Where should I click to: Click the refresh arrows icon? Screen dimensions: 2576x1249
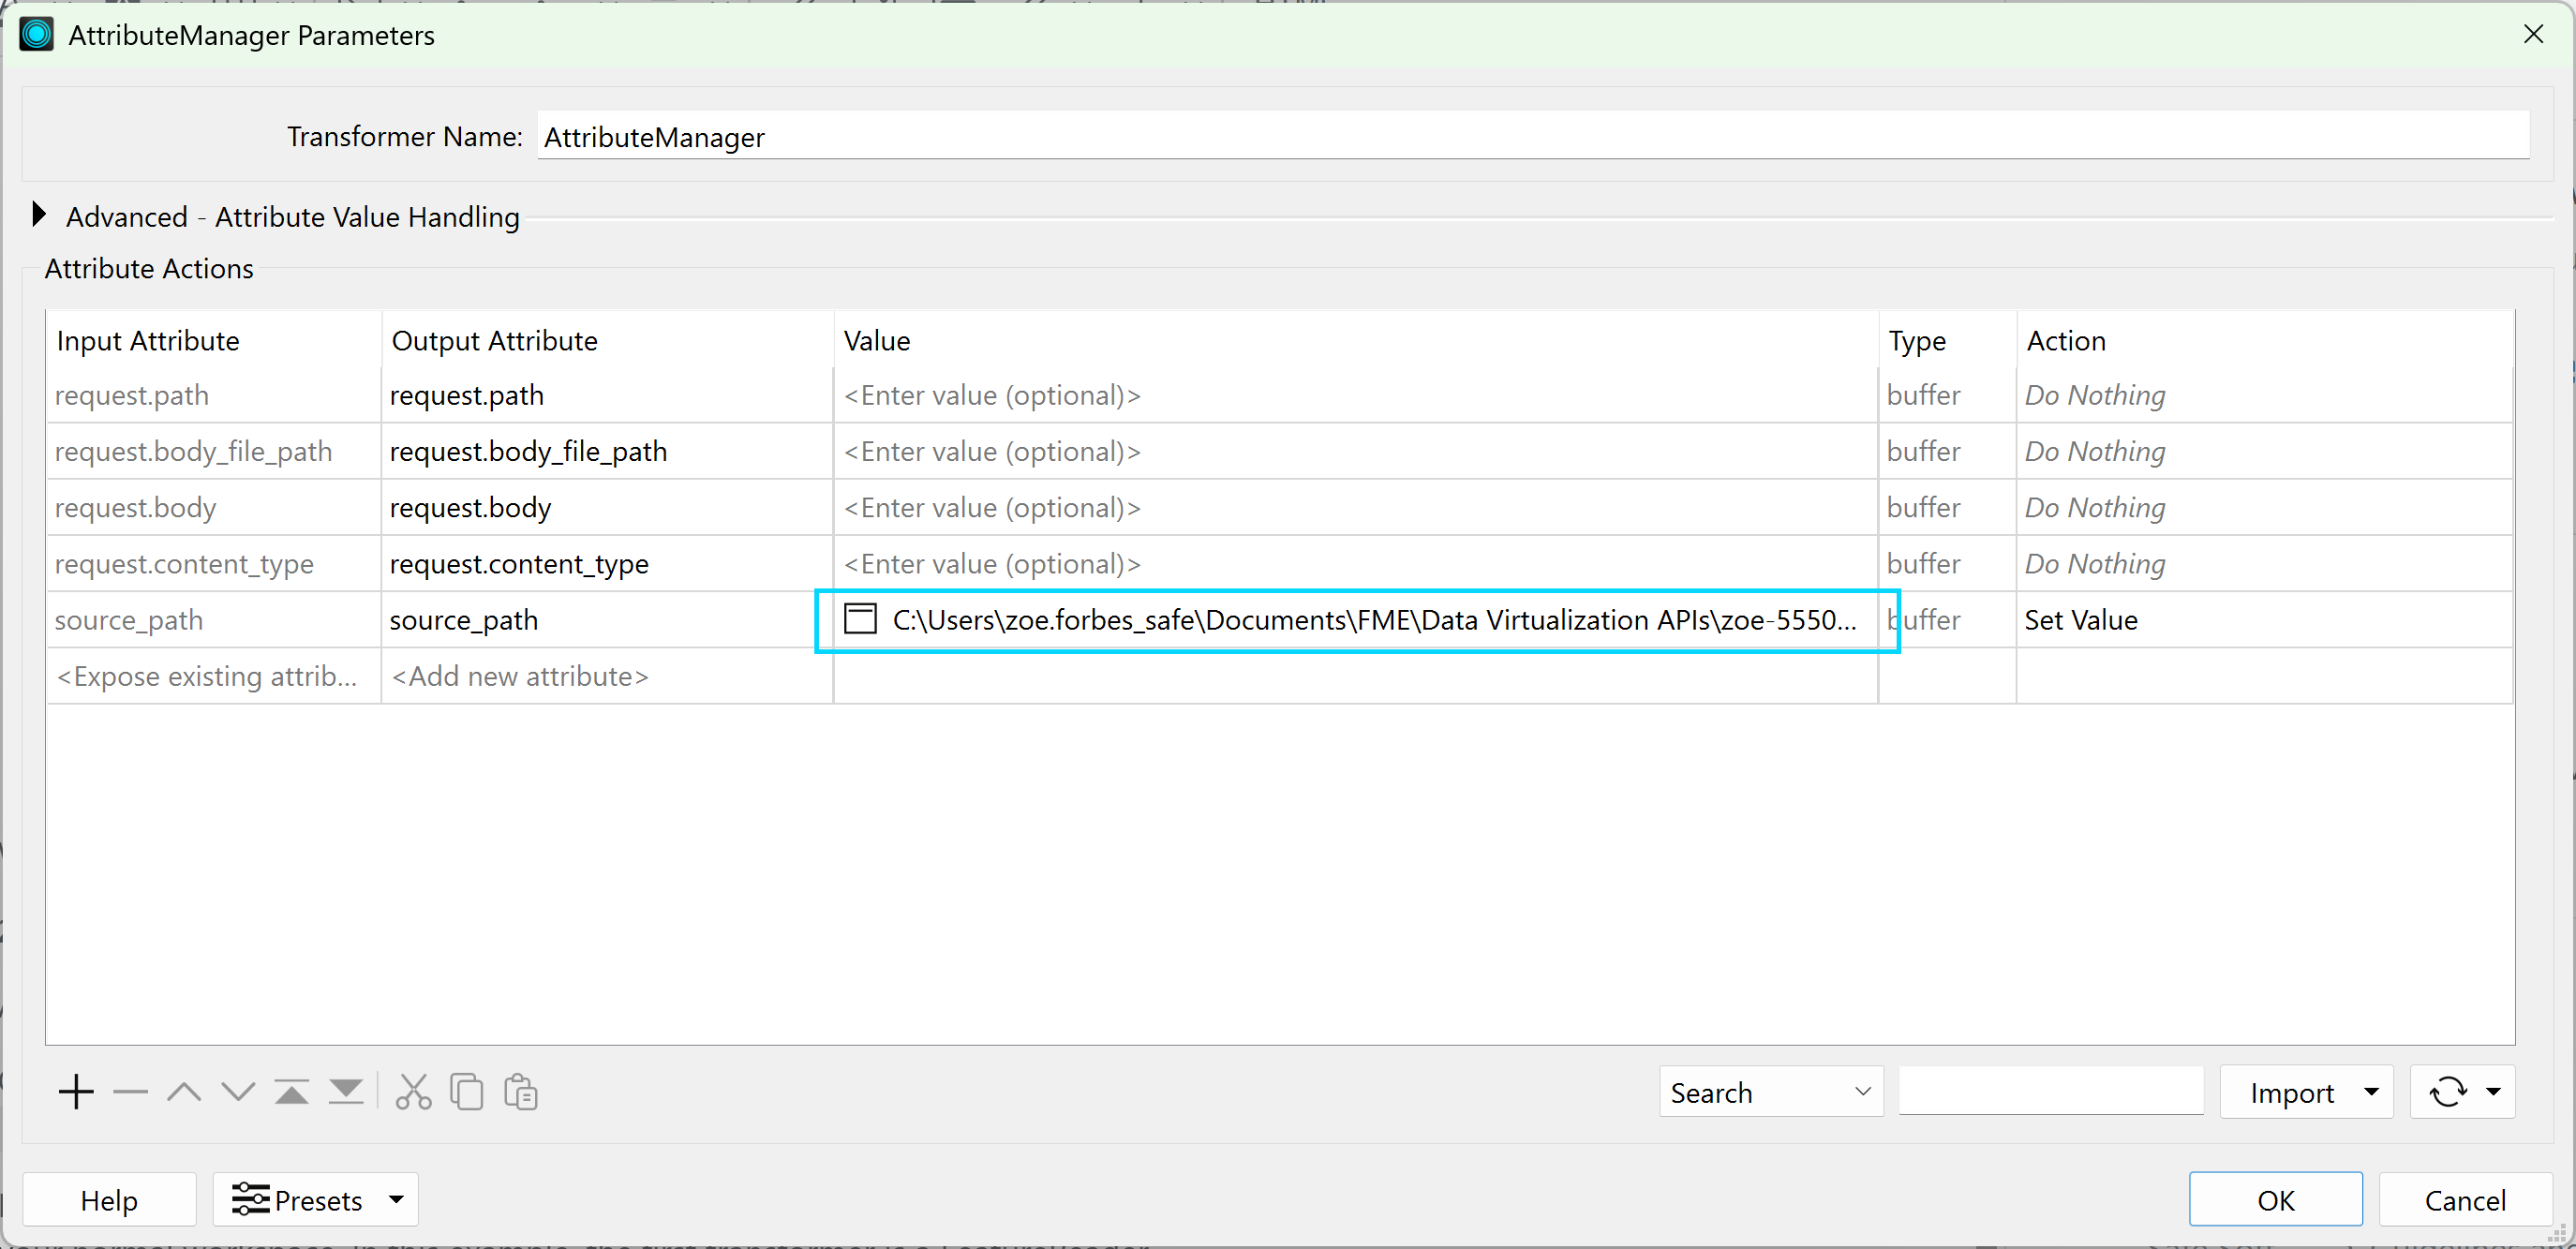(2447, 1091)
